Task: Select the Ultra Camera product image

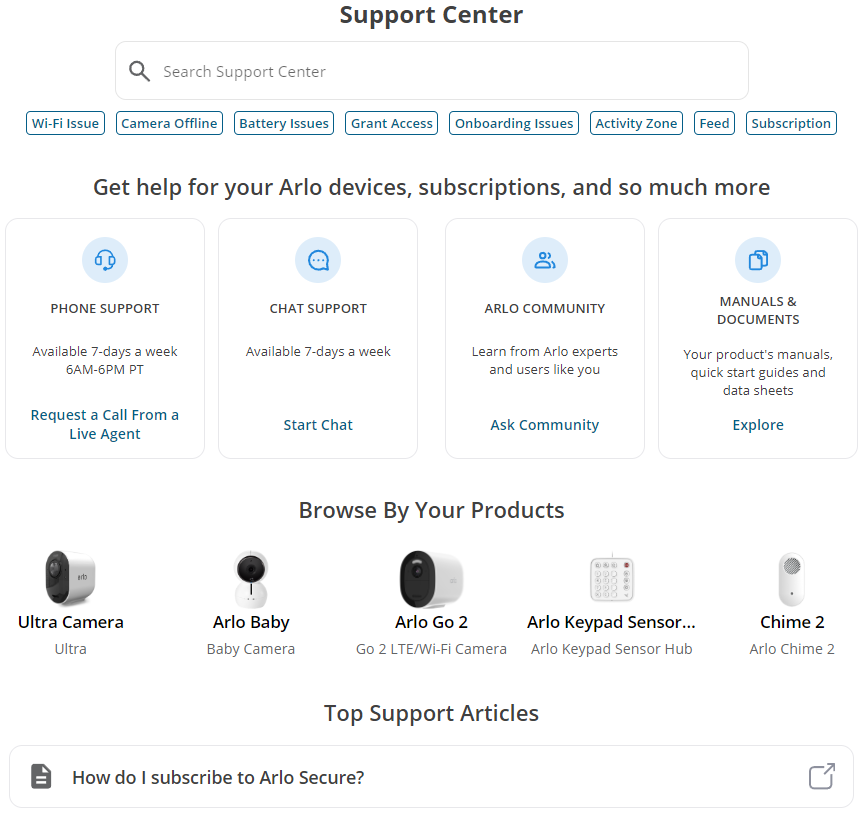Action: click(x=70, y=578)
